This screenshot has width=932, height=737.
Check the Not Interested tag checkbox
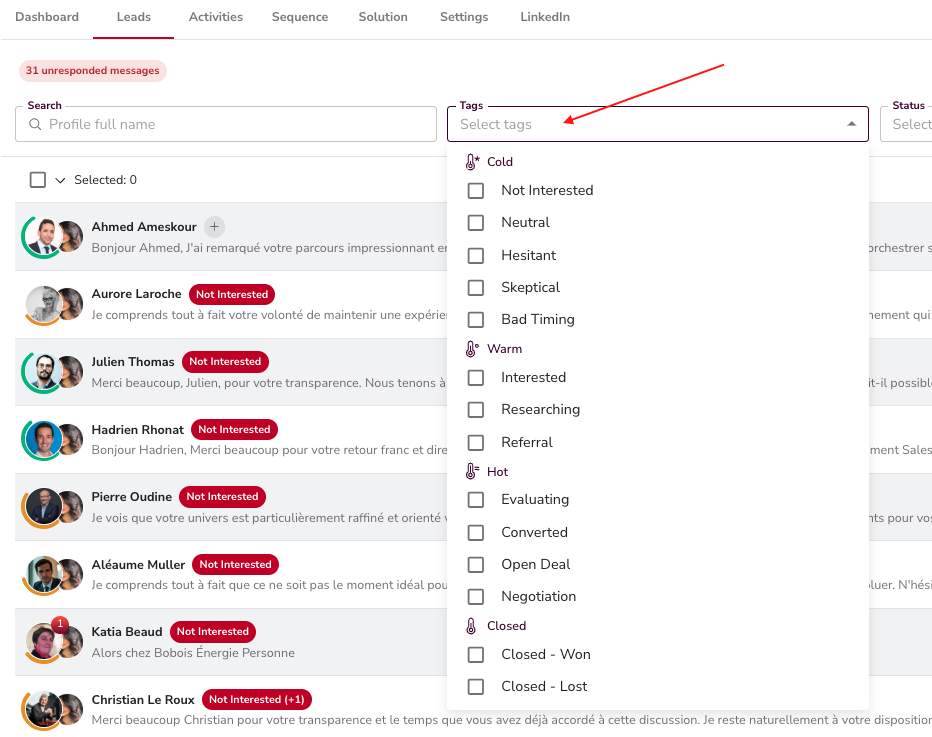pos(476,190)
